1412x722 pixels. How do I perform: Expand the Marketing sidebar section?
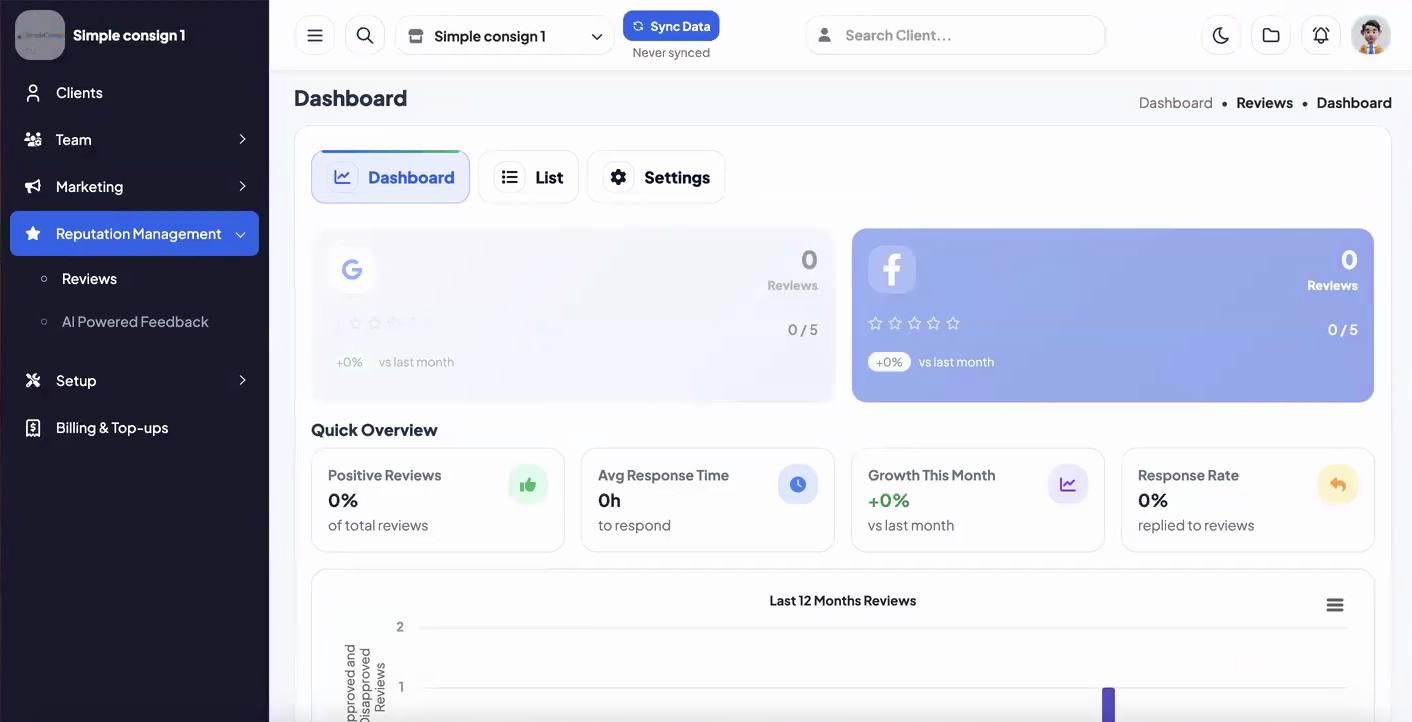coord(134,187)
